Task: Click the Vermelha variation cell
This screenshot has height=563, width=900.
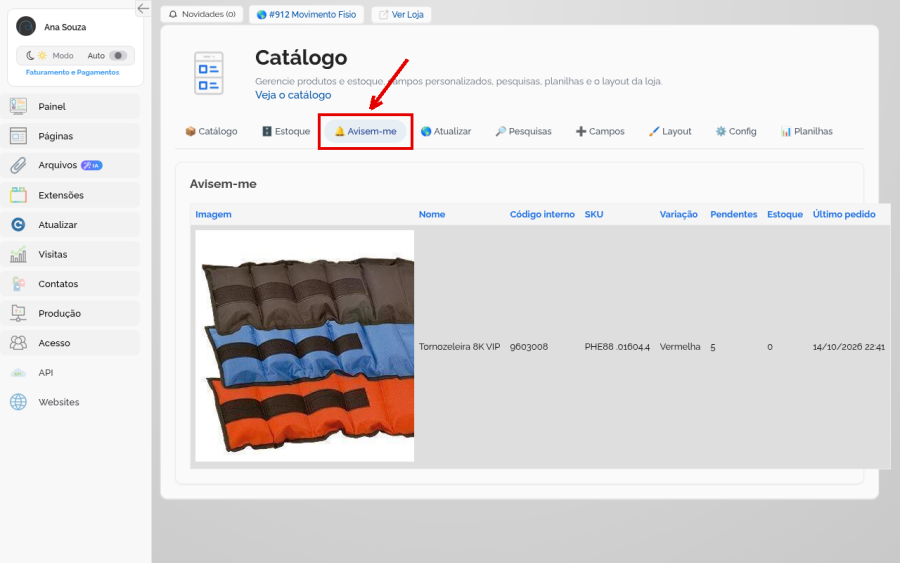Action: coord(680,347)
